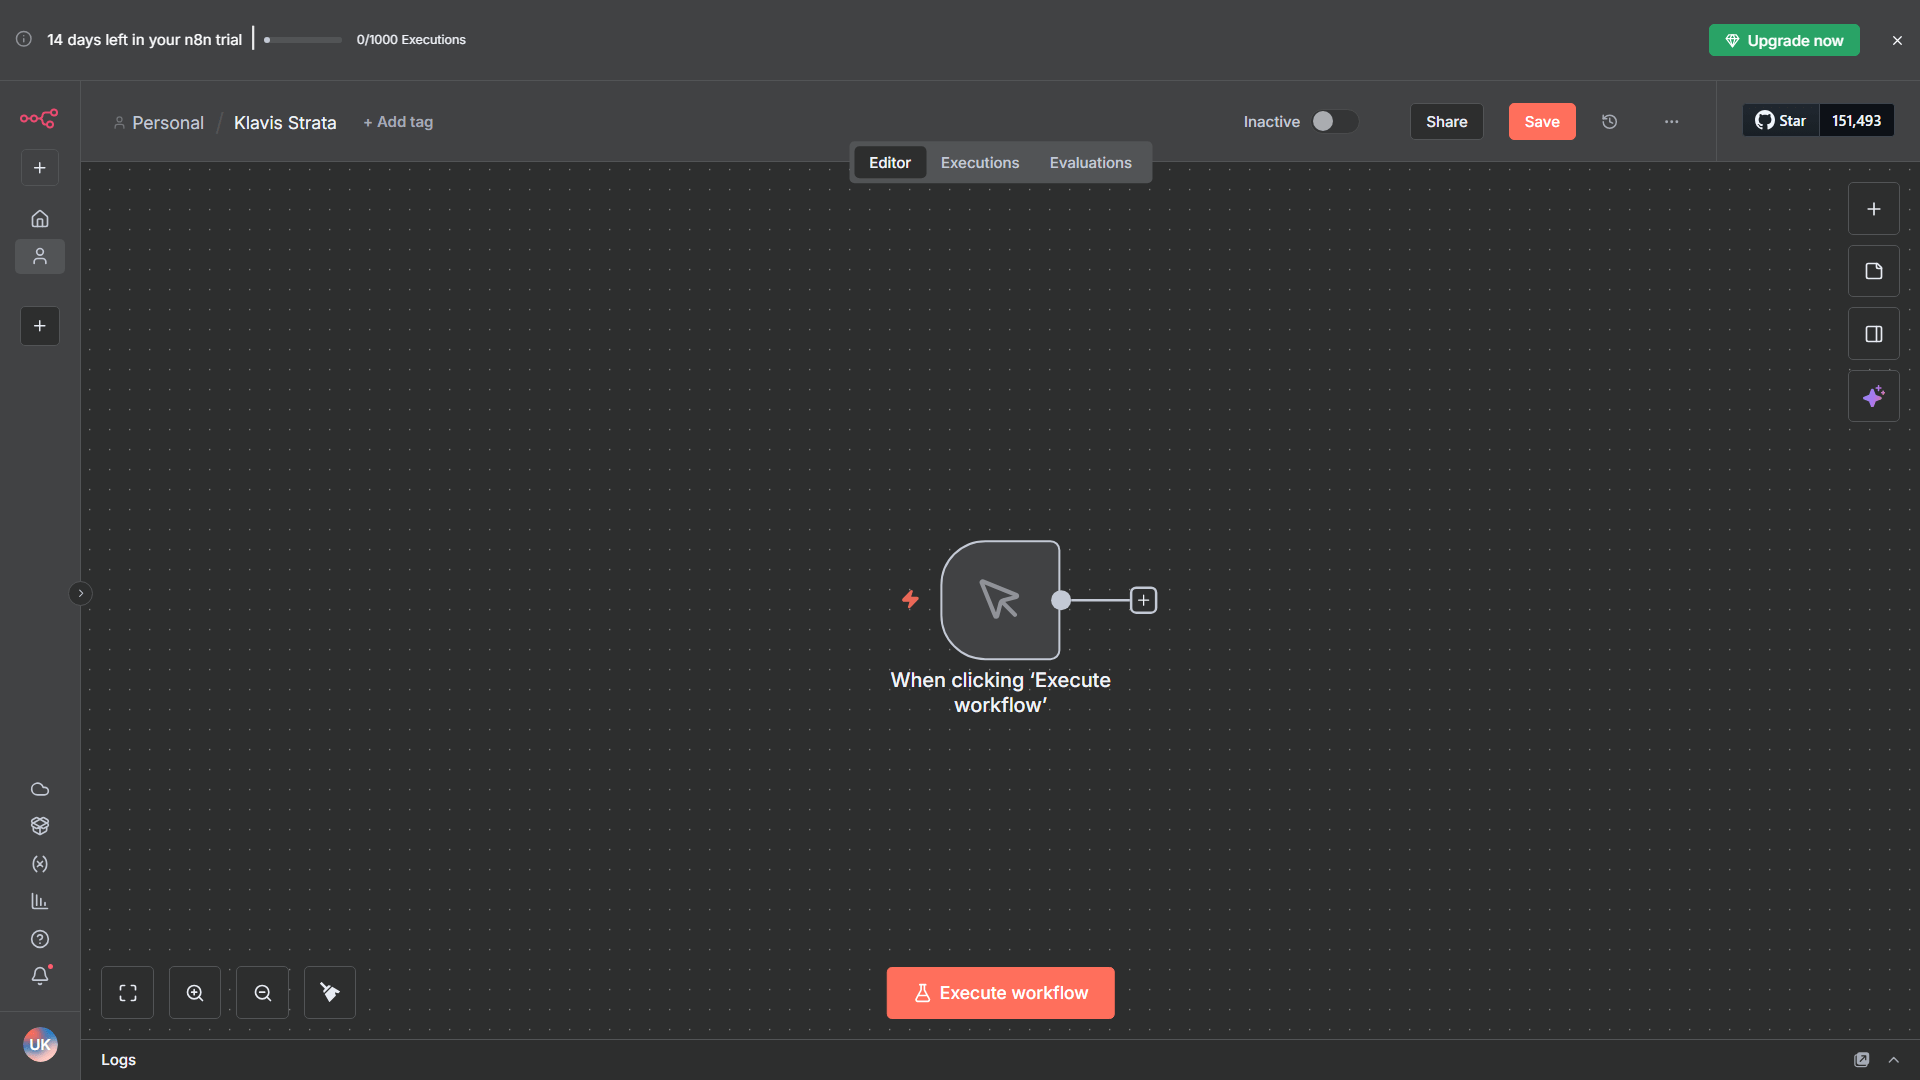Open the UK user account avatar
Screen dimensions: 1920x1080
(41, 1044)
